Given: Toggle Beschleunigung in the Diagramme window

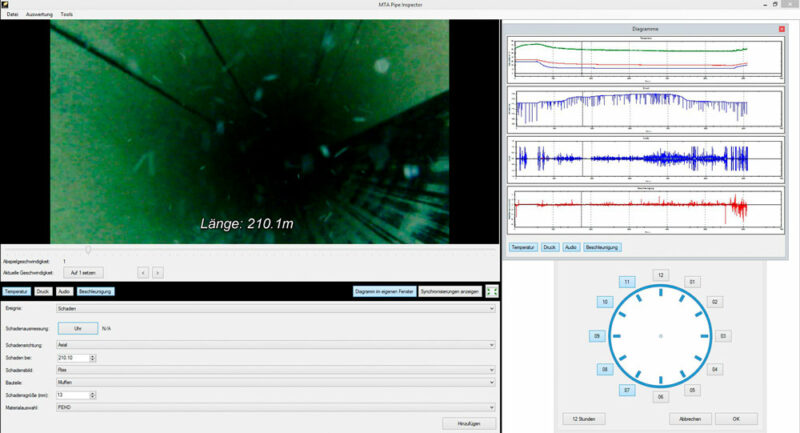Looking at the screenshot, I should point(603,246).
